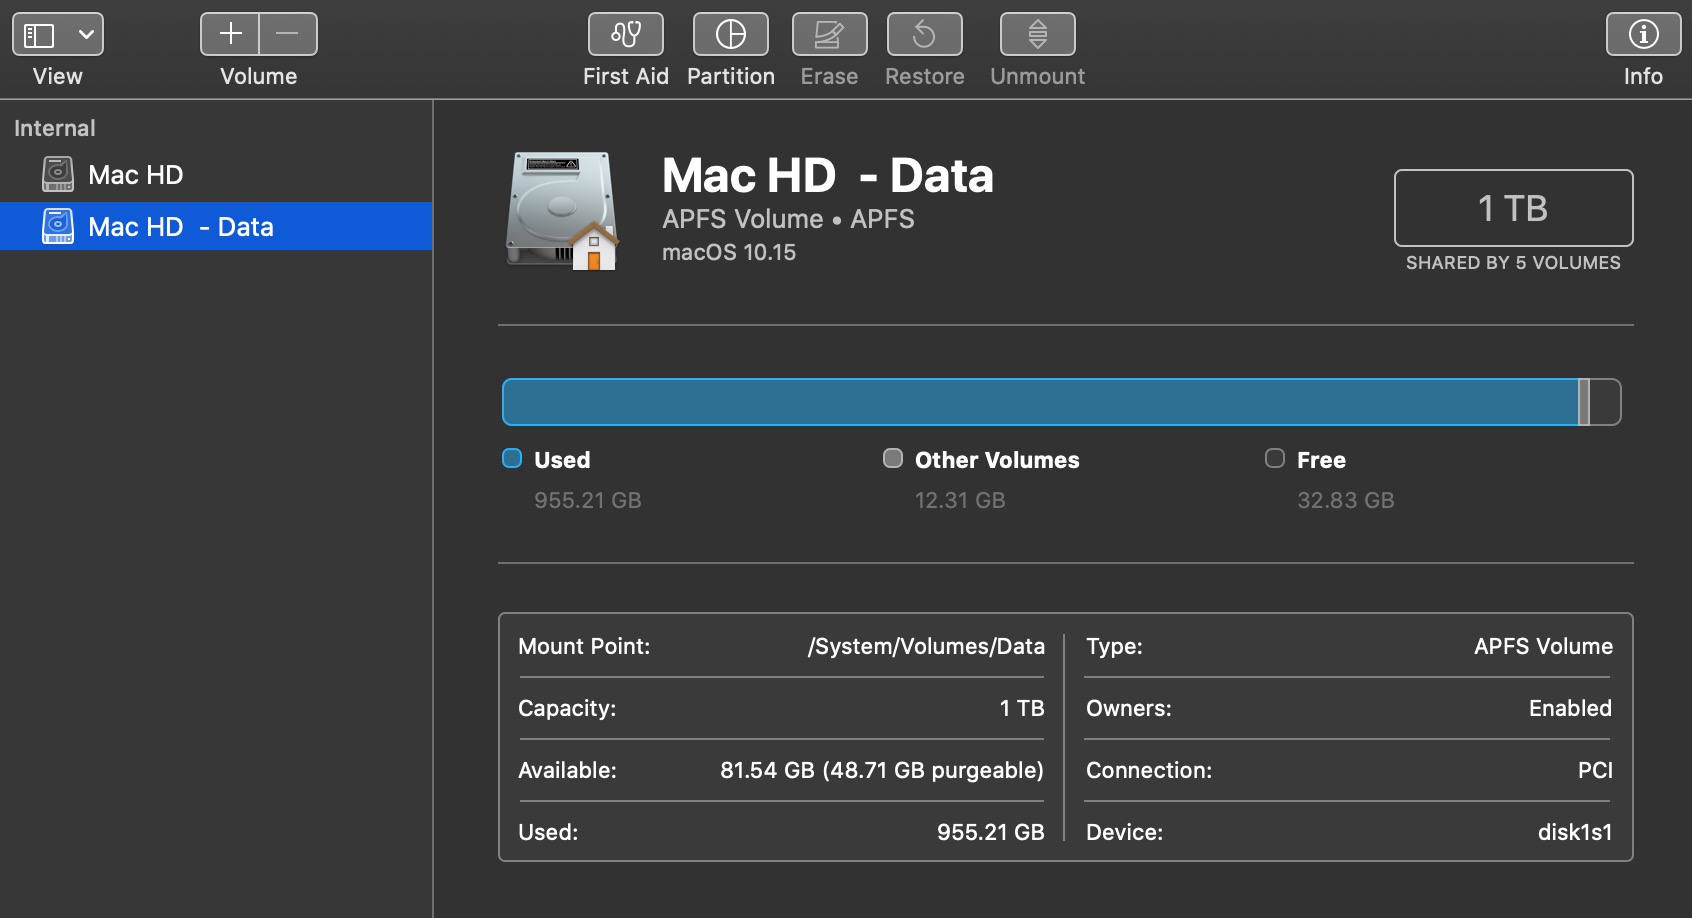The width and height of the screenshot is (1692, 918).
Task: Click the Other Volumes legend swatch
Action: tap(893, 459)
